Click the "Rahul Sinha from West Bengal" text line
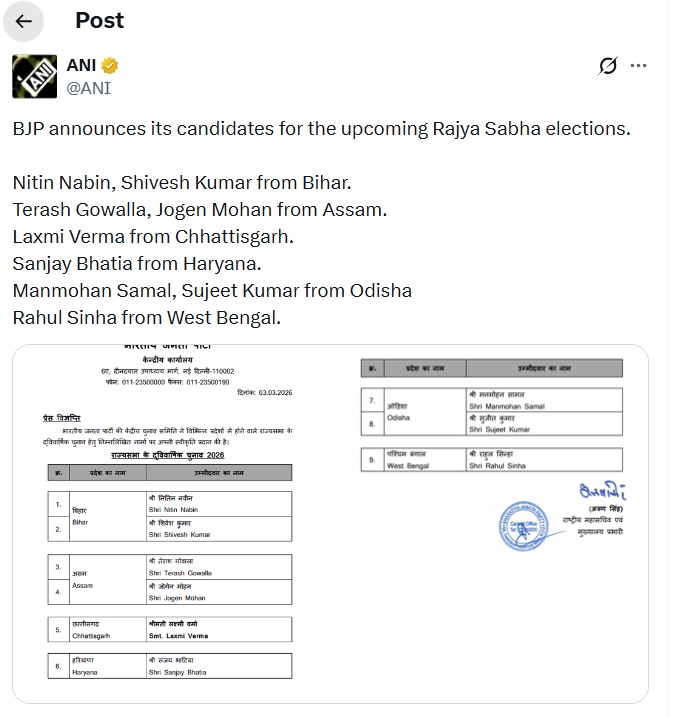 [x=147, y=317]
